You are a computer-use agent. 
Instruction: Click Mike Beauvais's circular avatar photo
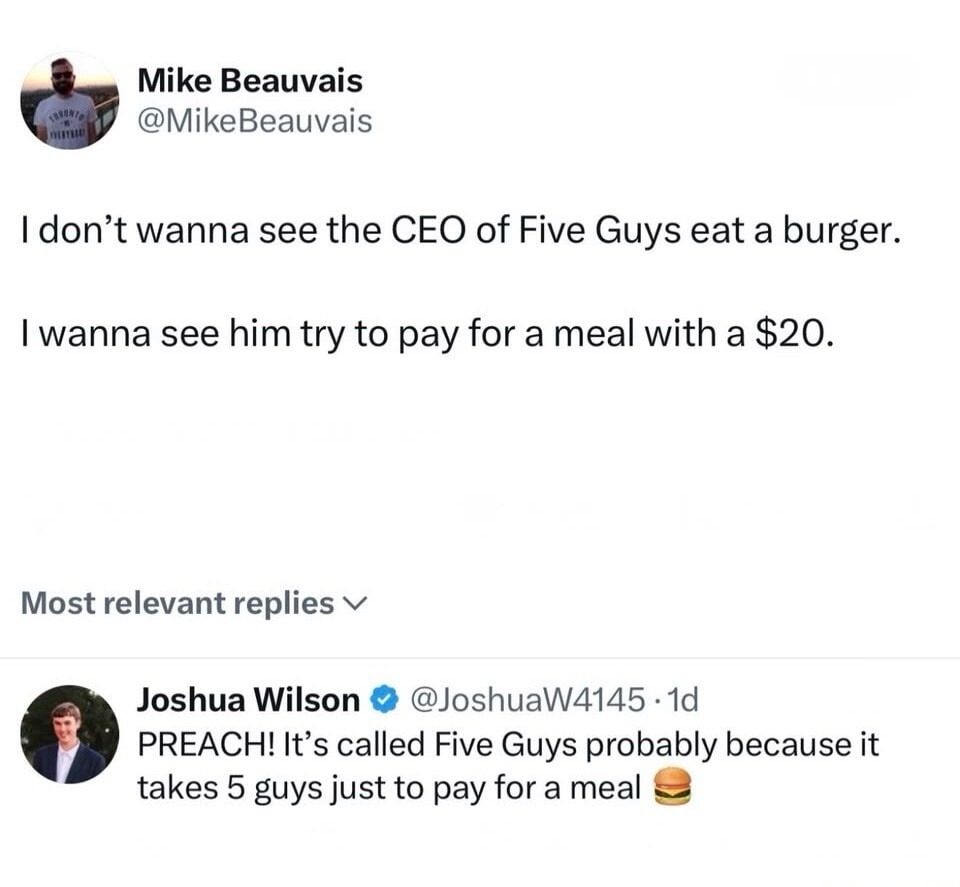tap(65, 100)
